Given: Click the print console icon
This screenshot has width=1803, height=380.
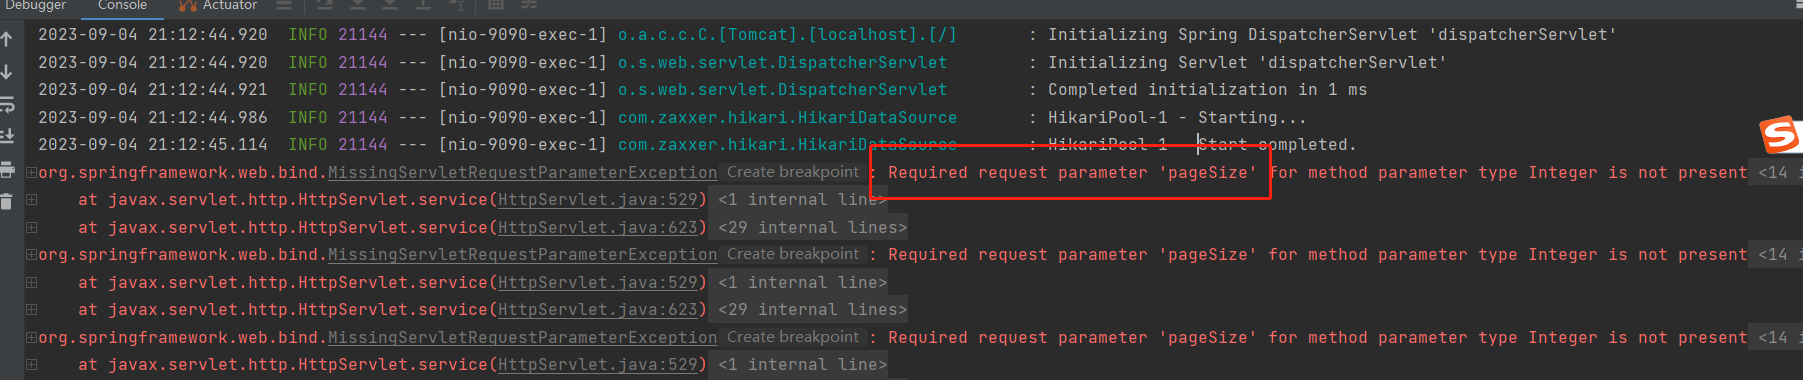Looking at the screenshot, I should pyautogui.click(x=7, y=169).
